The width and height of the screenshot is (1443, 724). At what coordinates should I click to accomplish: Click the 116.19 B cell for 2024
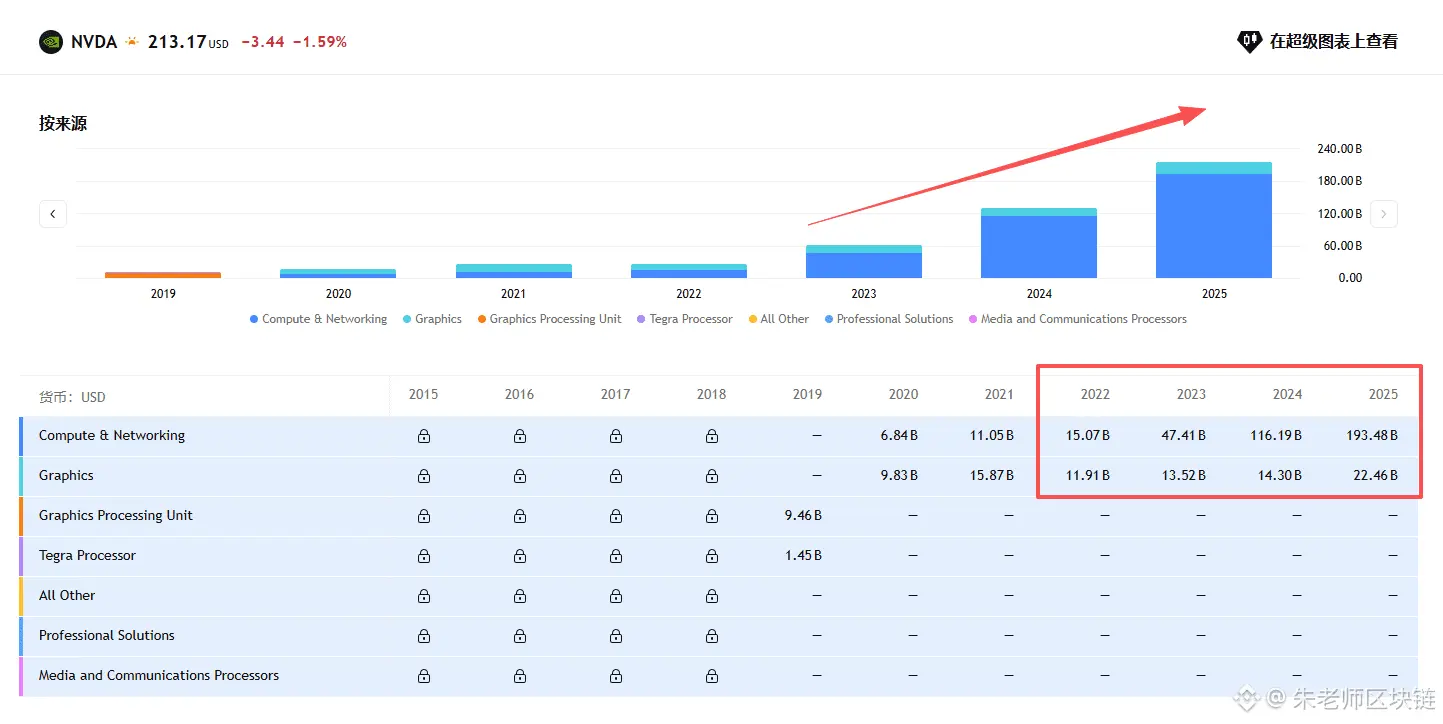[1276, 436]
